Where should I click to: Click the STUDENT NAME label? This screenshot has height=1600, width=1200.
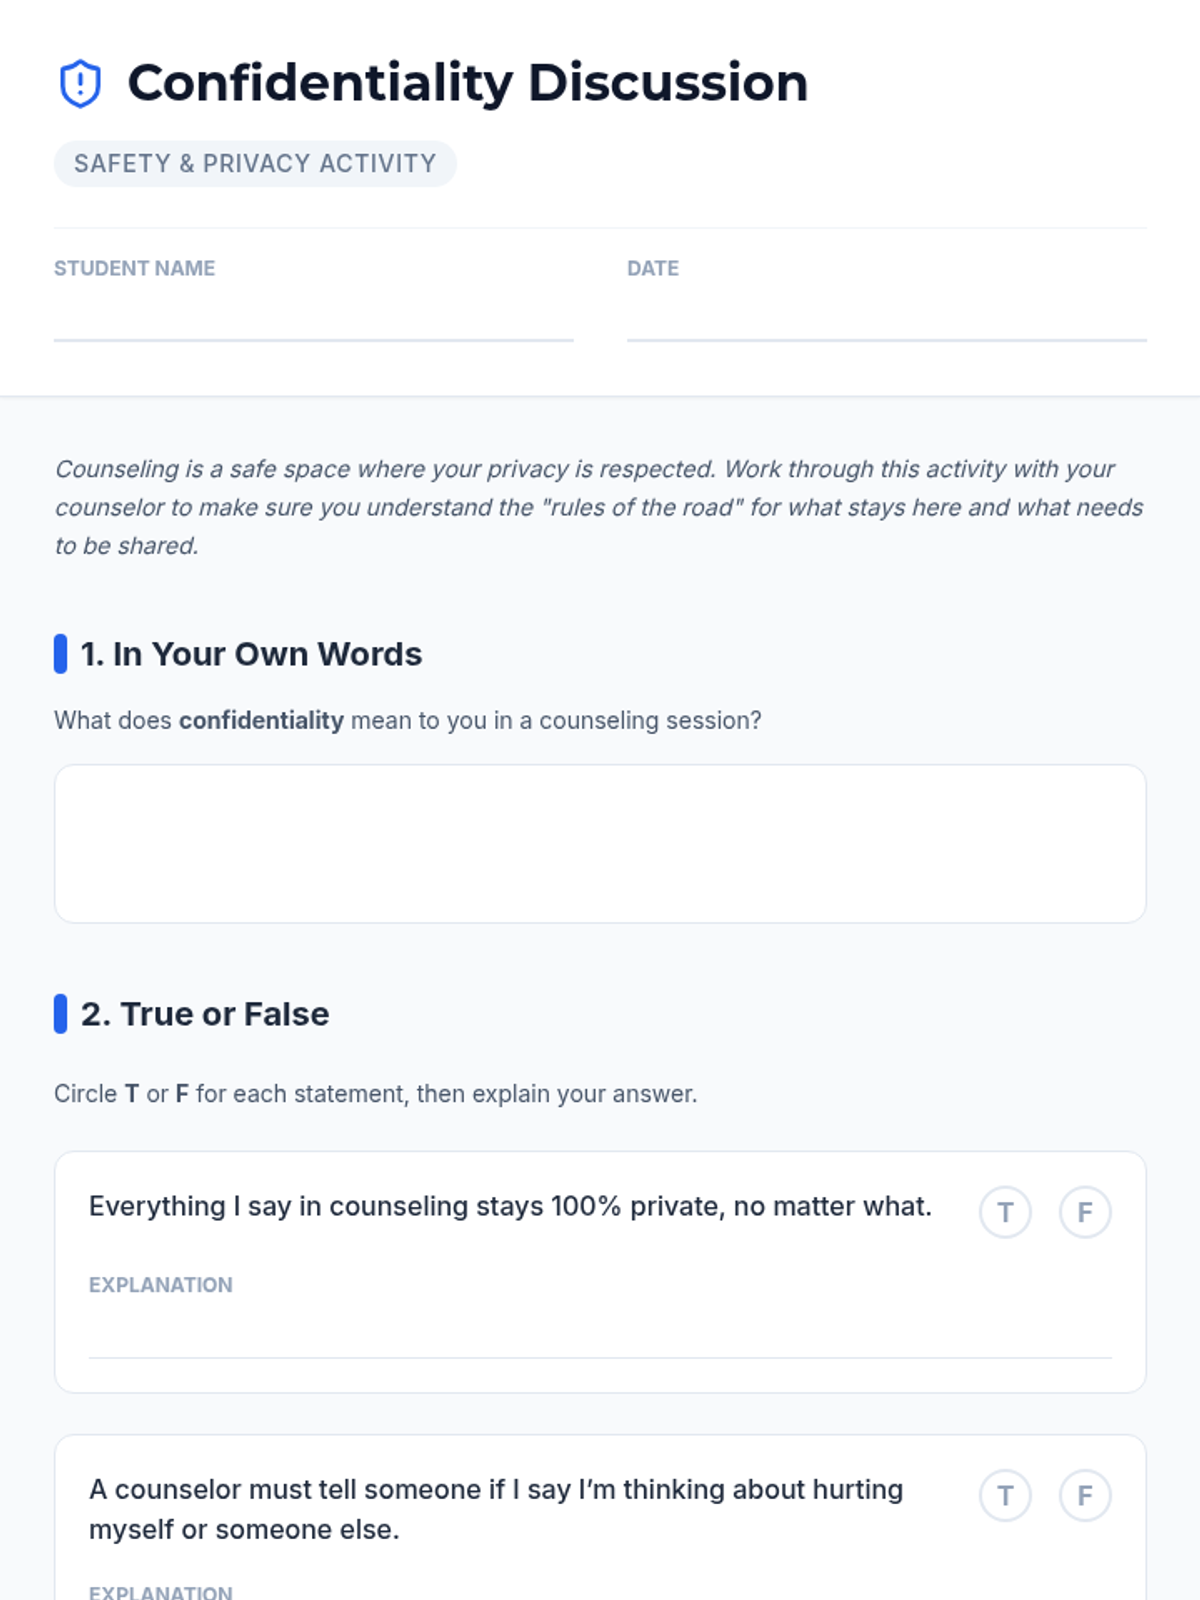(x=134, y=268)
